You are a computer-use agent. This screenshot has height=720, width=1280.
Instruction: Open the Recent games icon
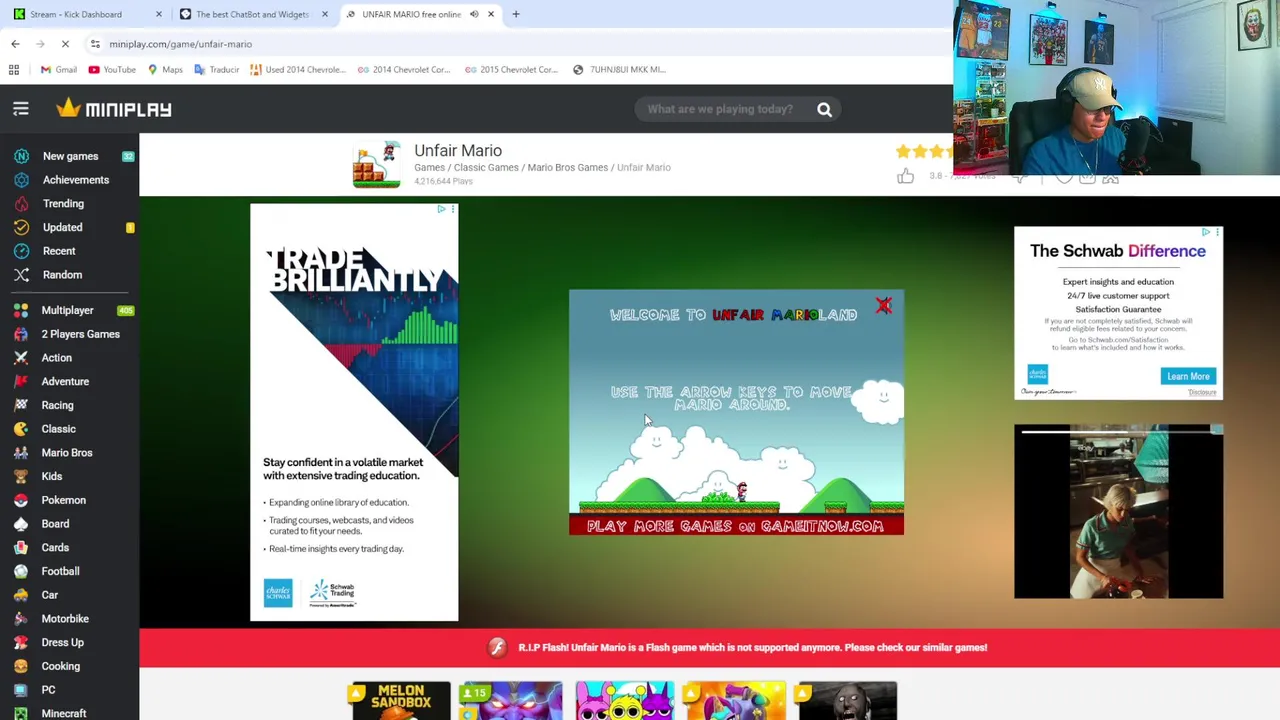(x=21, y=251)
